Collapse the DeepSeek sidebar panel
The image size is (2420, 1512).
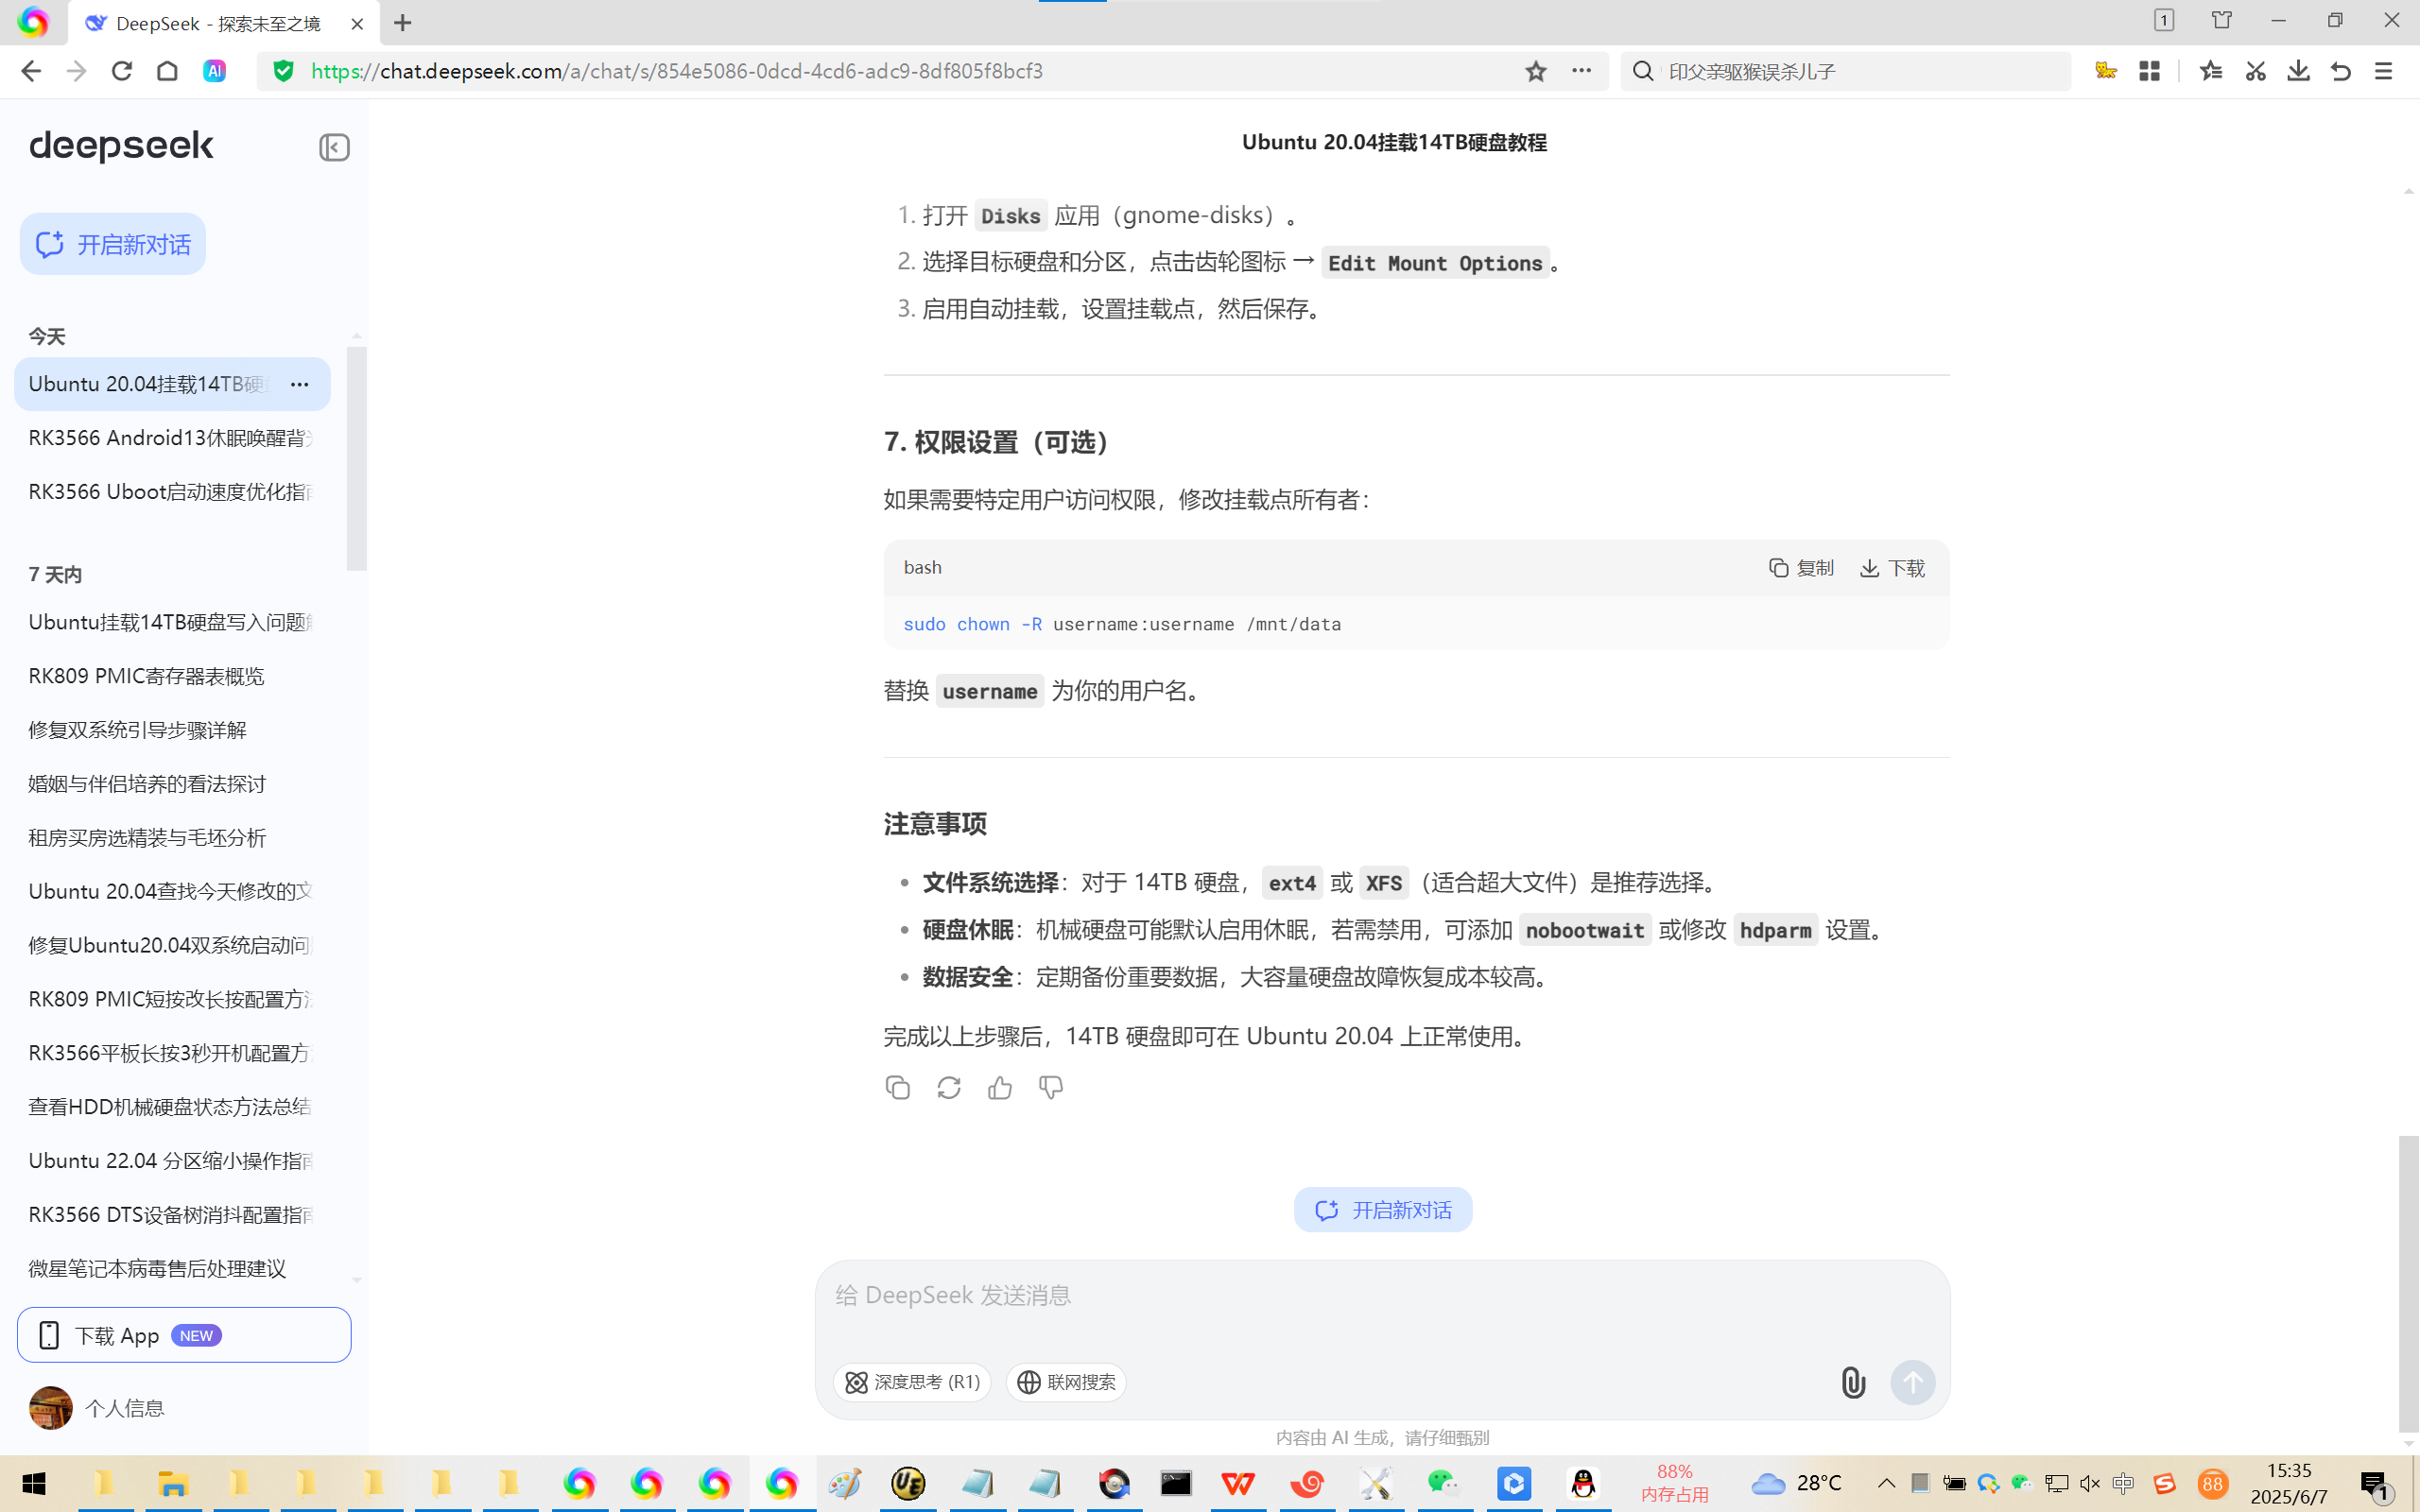click(334, 148)
